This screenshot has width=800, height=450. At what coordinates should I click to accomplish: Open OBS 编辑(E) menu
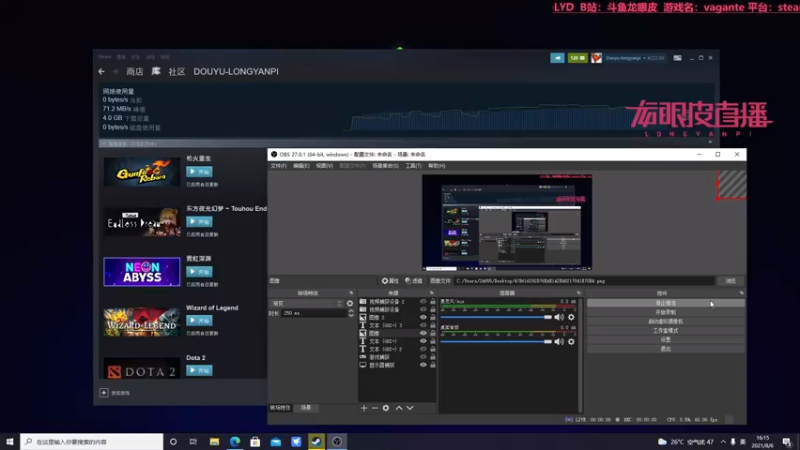point(301,166)
